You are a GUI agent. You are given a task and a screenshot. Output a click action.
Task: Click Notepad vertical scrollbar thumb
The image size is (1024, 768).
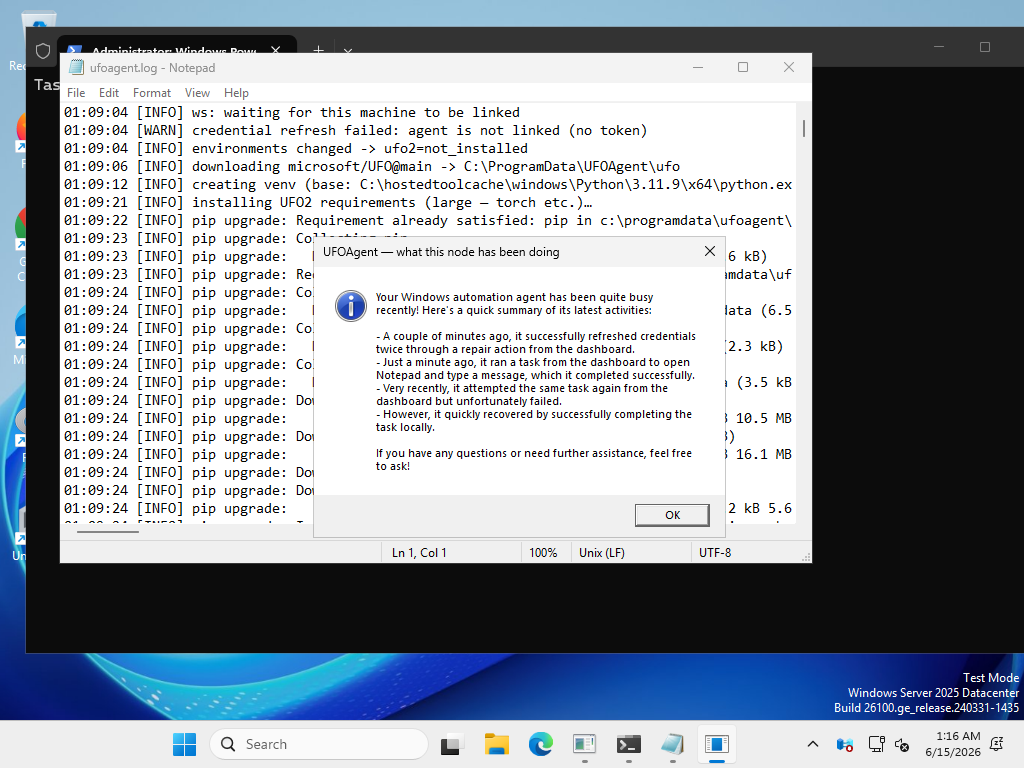point(804,128)
